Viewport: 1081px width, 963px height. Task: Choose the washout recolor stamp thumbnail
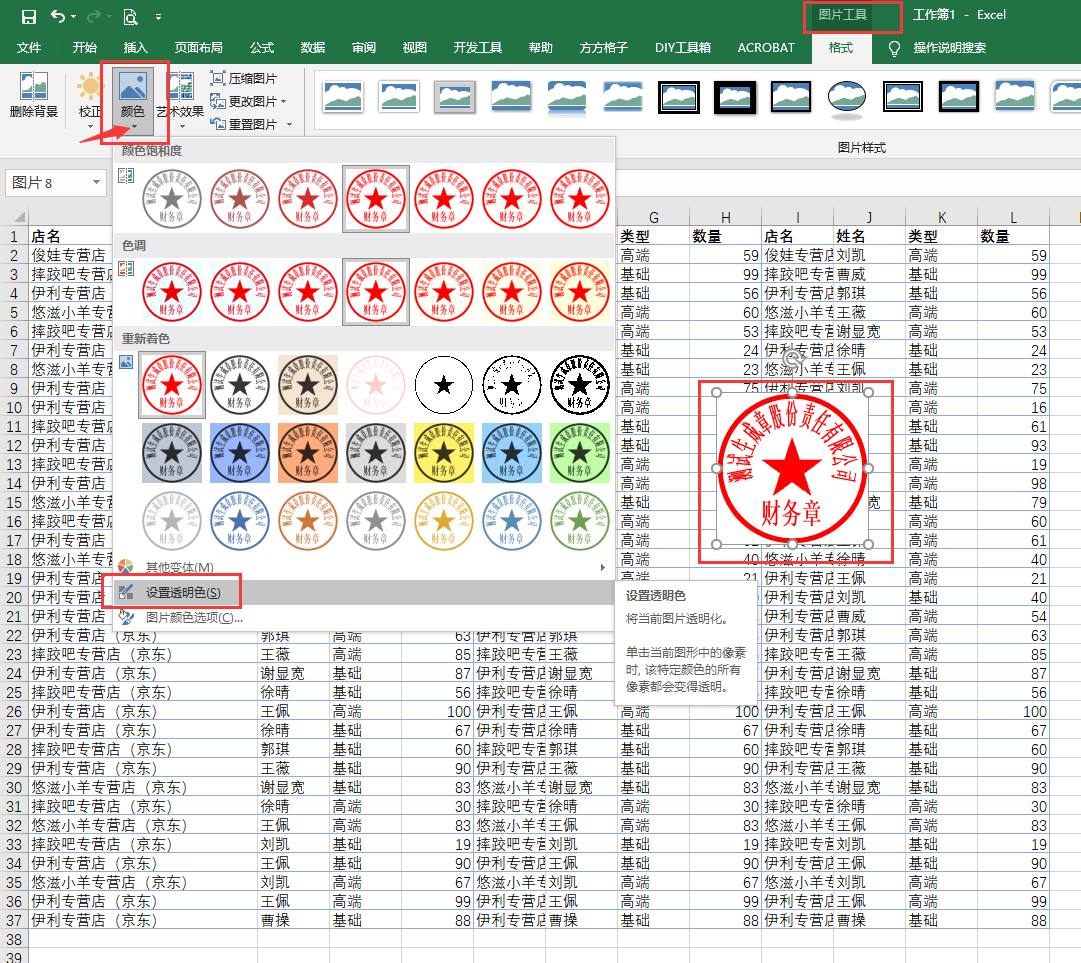click(376, 385)
